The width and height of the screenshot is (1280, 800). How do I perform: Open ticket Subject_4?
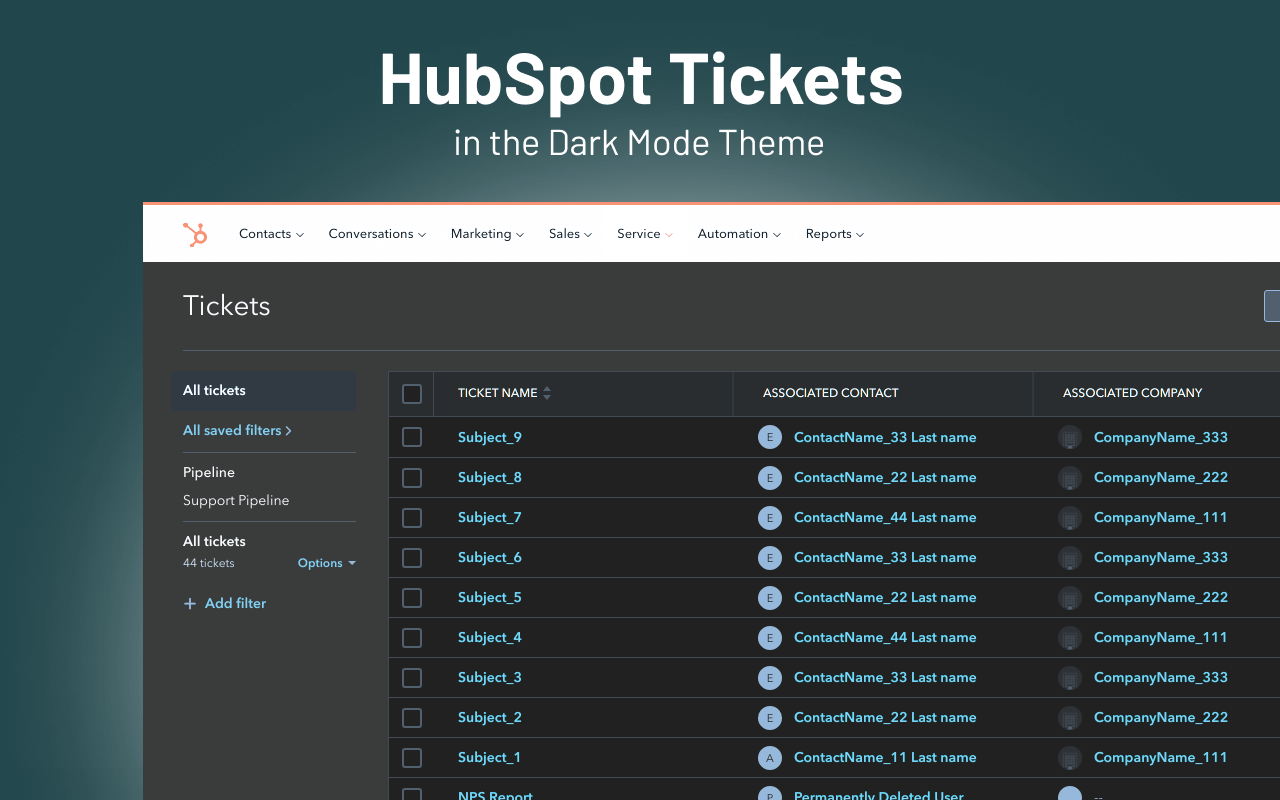pyautogui.click(x=490, y=637)
